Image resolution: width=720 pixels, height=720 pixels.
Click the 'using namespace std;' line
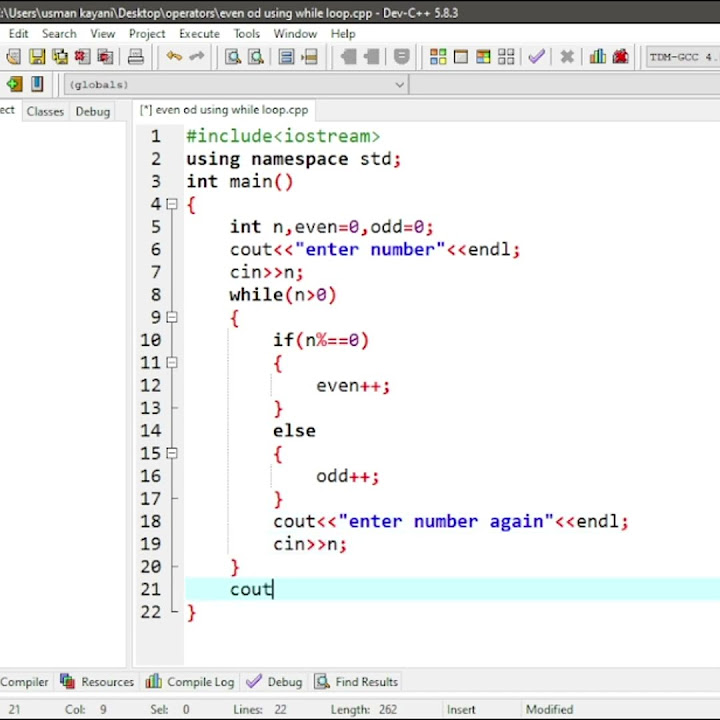293,159
